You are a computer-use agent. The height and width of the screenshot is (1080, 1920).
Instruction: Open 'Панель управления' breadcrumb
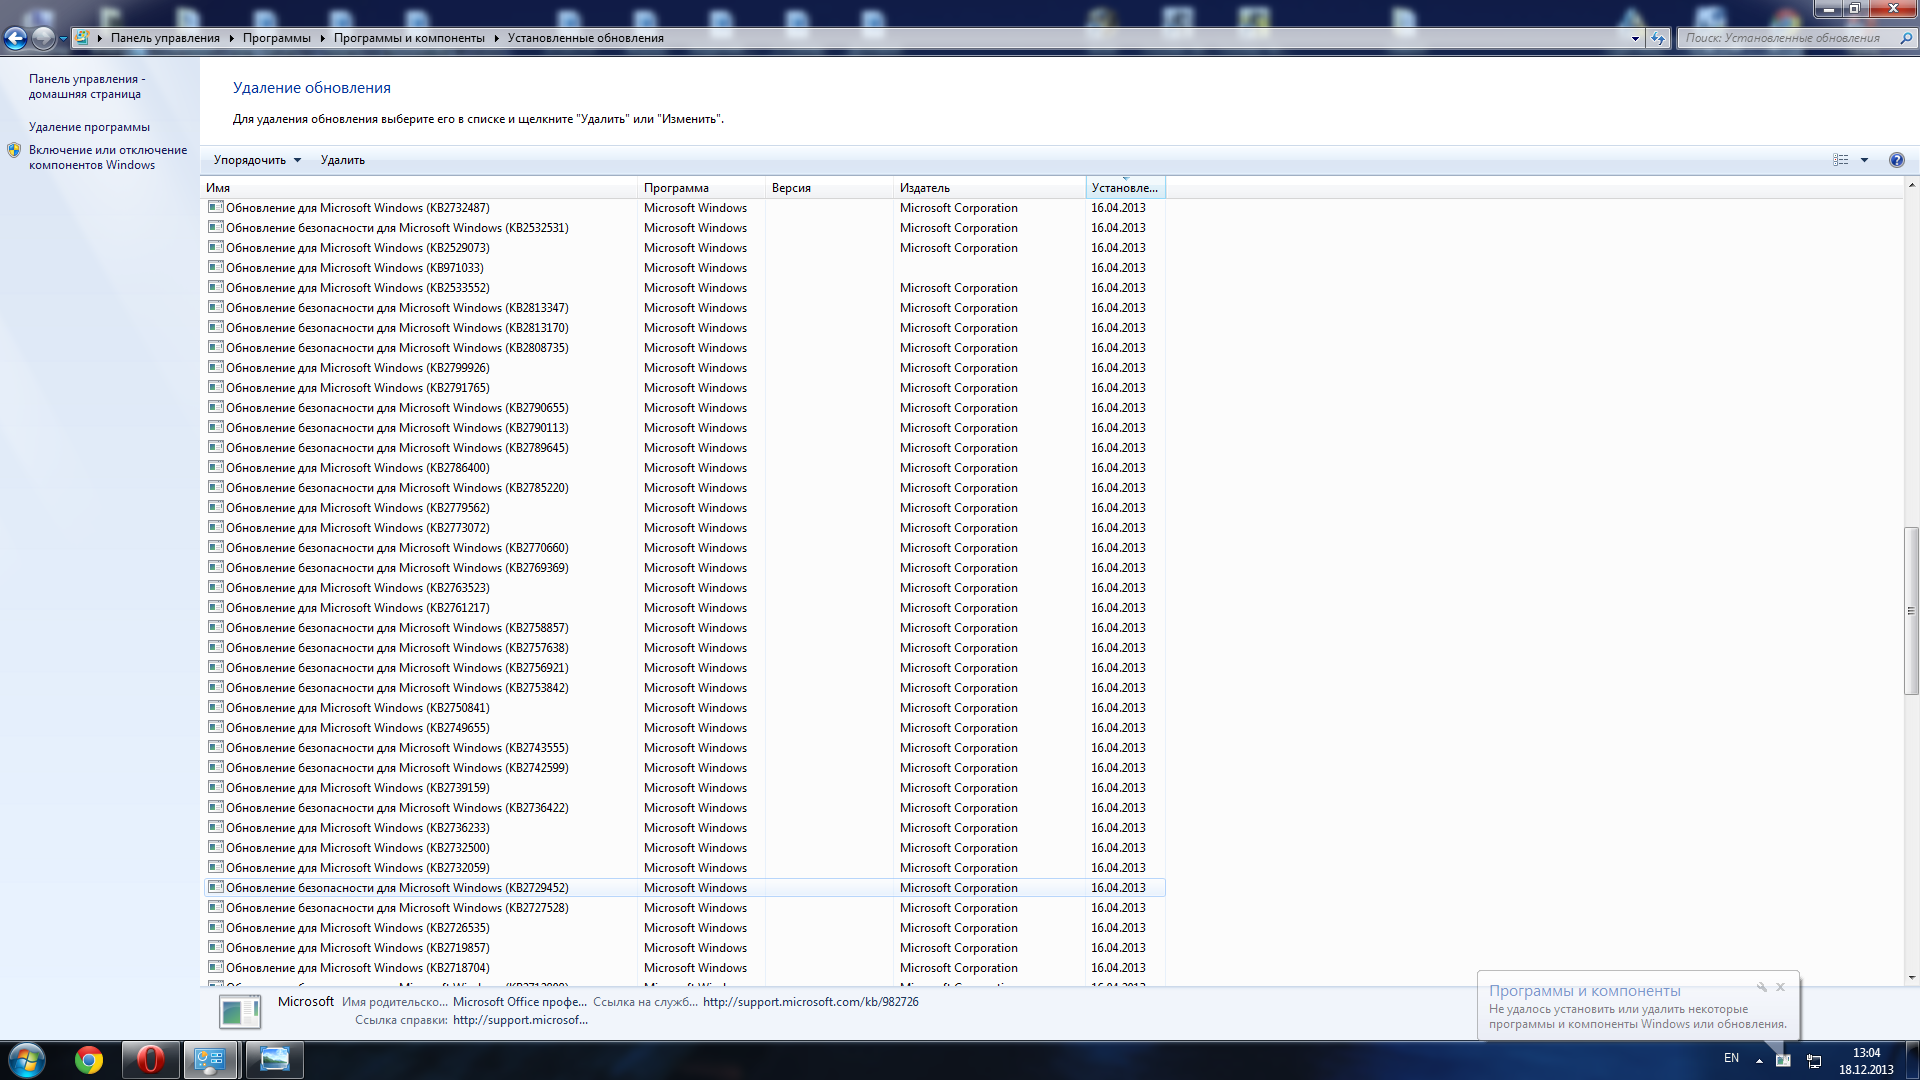click(165, 38)
